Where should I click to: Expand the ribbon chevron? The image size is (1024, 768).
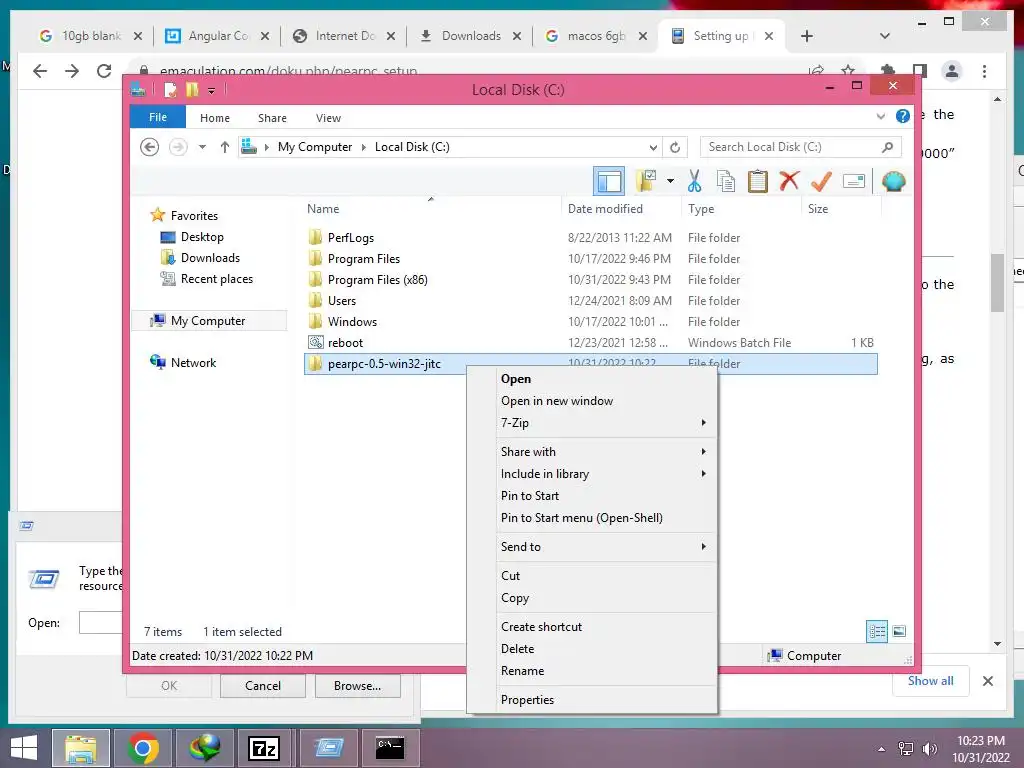(880, 117)
